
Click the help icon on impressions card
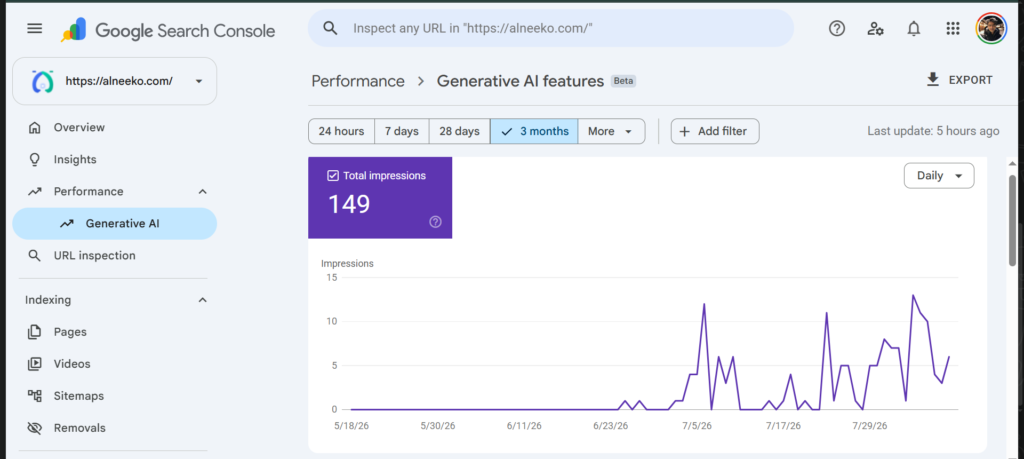click(x=436, y=222)
